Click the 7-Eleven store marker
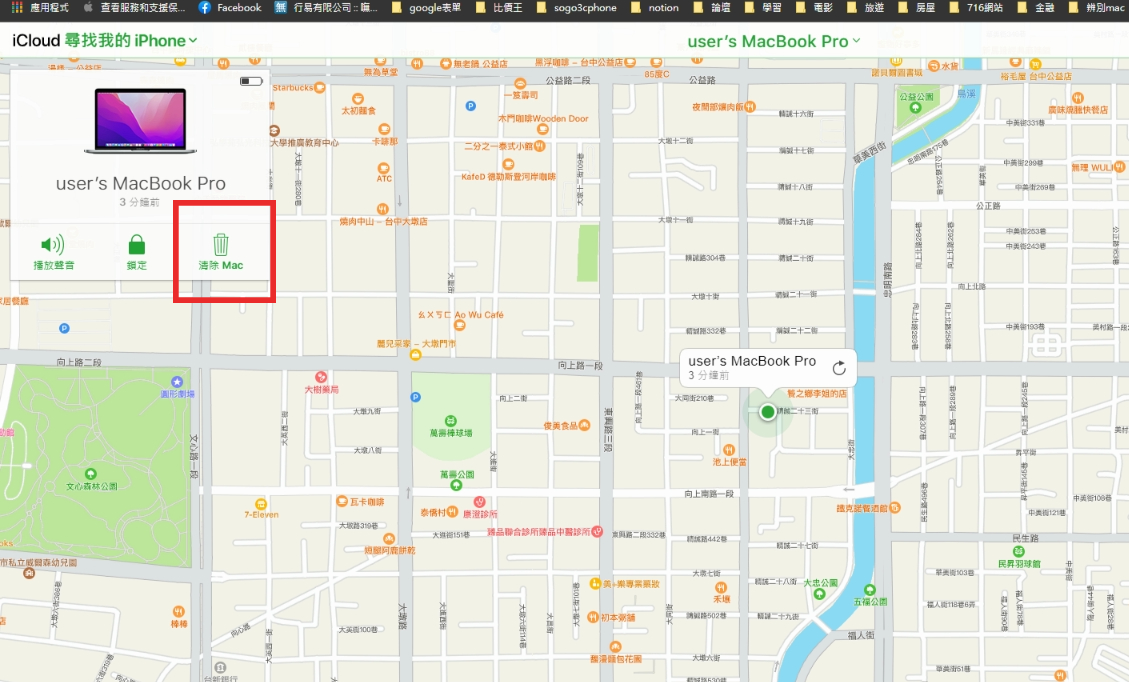The image size is (1129, 682). (261, 504)
